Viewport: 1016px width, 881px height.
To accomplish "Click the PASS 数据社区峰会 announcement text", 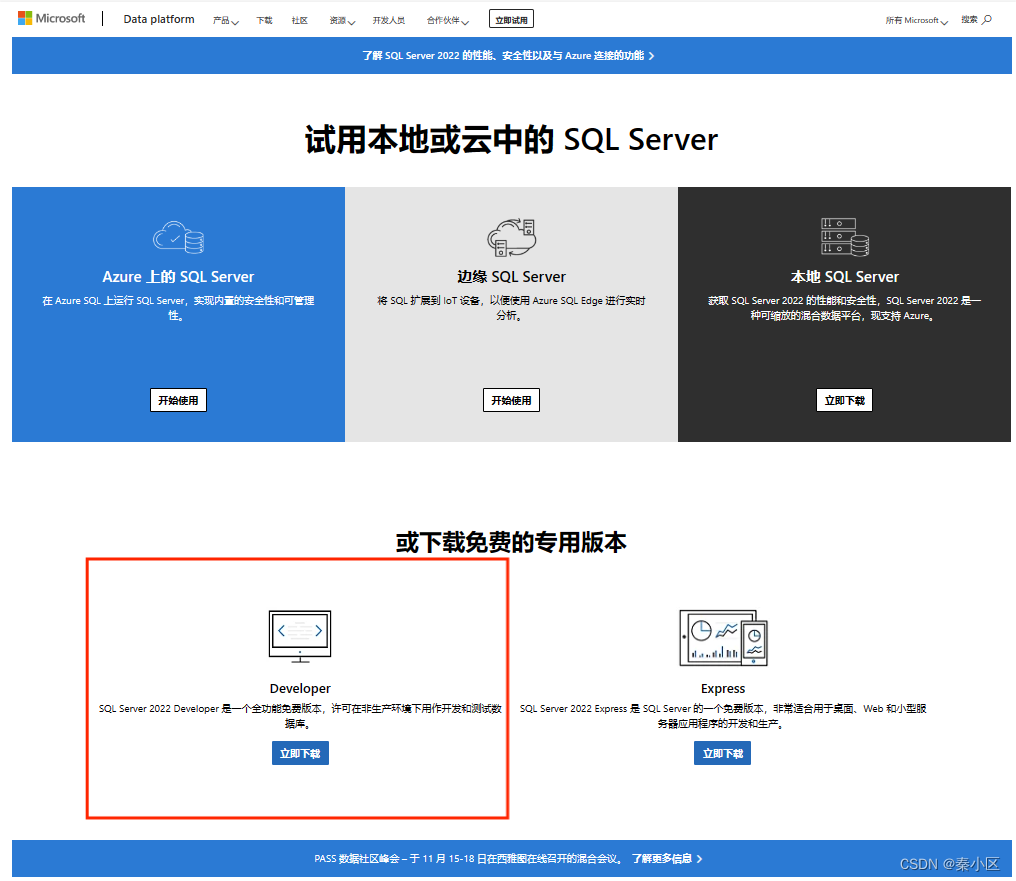I will (468, 859).
